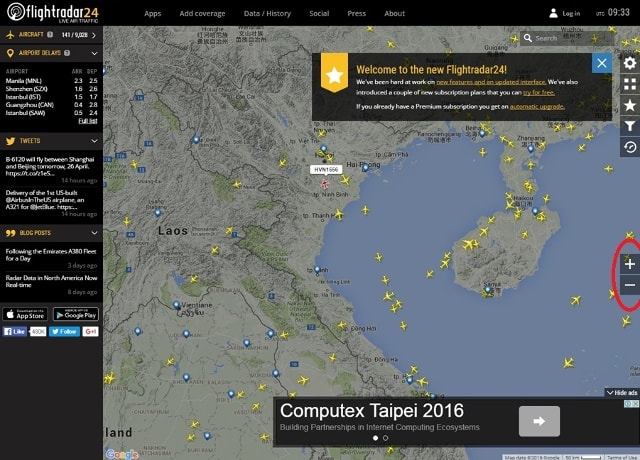The height and width of the screenshot is (460, 640).
Task: Click the Computex Taipei 2016 ad headline
Action: tap(372, 411)
